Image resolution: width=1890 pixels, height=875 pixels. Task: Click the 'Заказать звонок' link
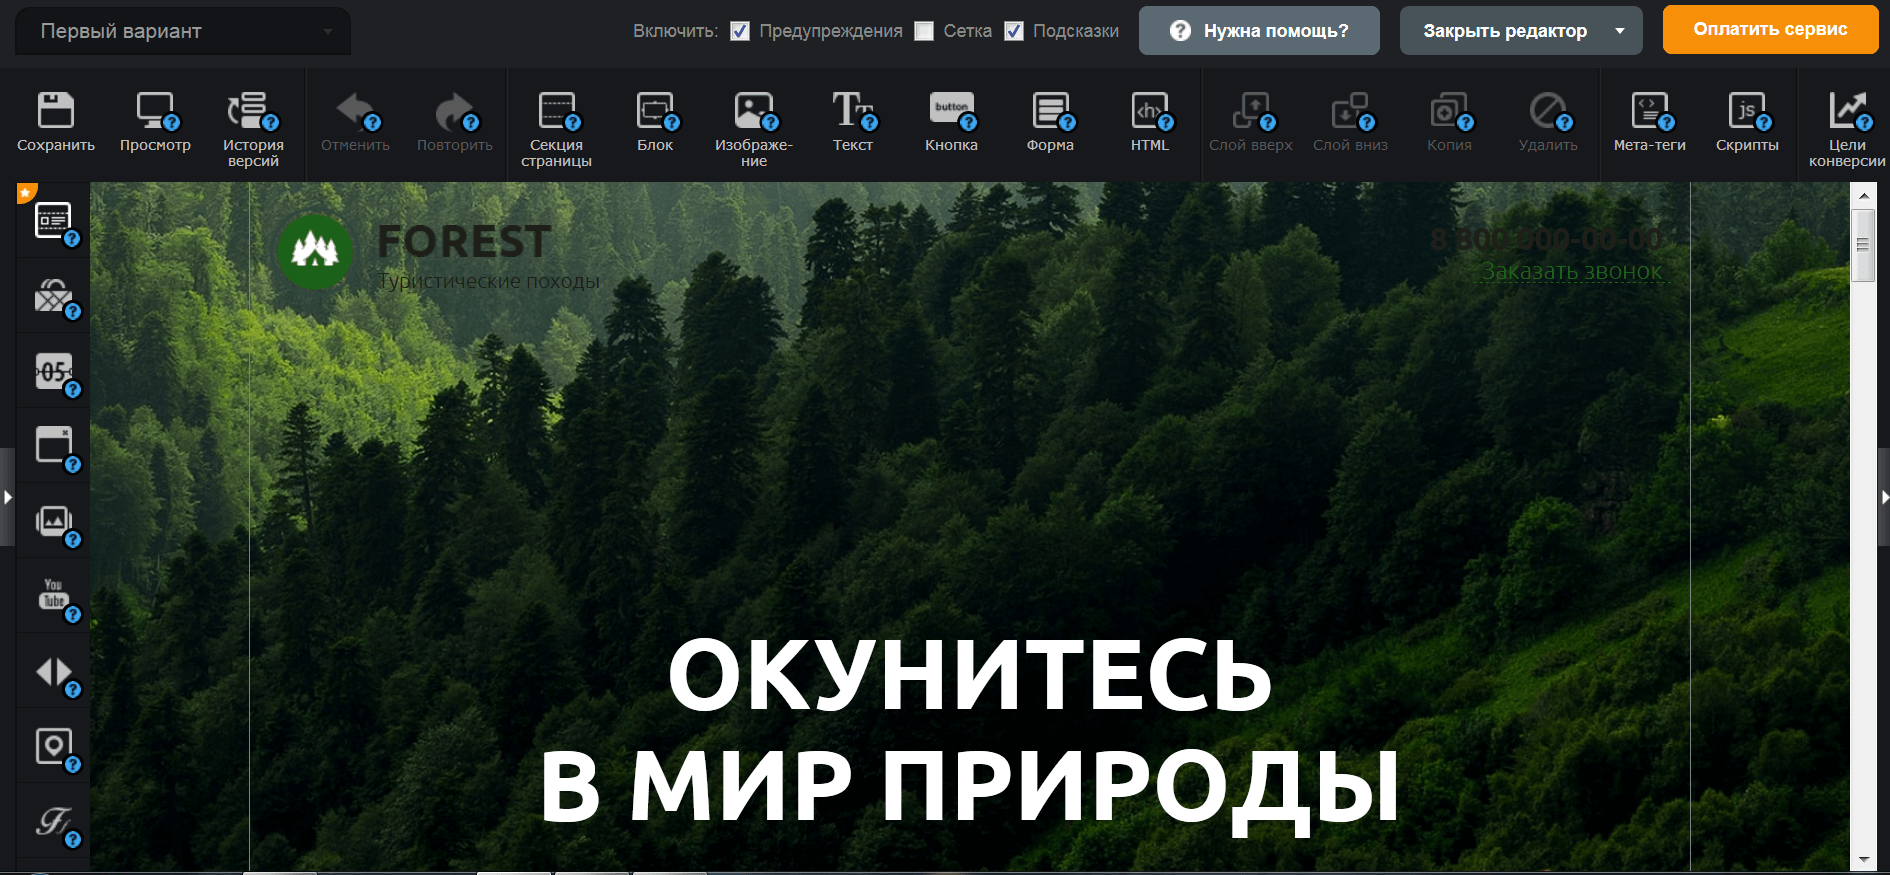(x=1571, y=271)
